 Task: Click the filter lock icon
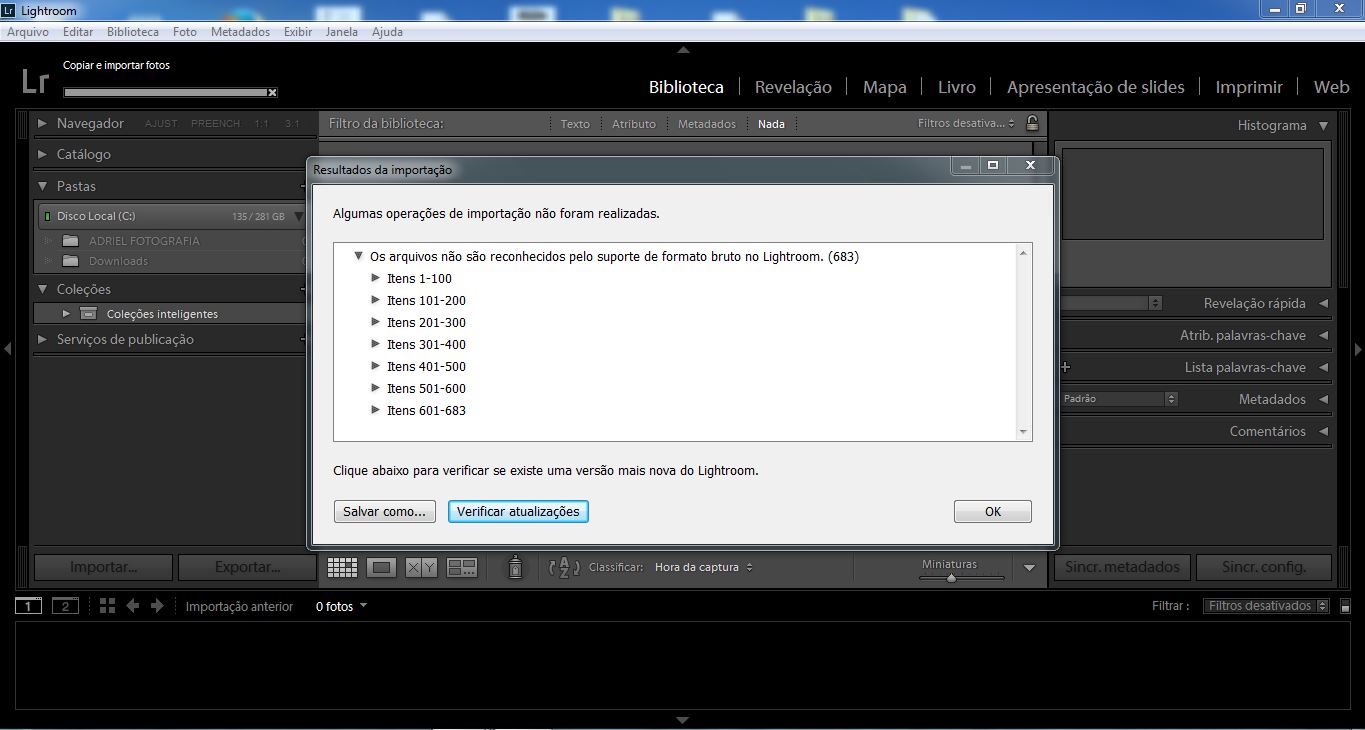[x=1032, y=123]
